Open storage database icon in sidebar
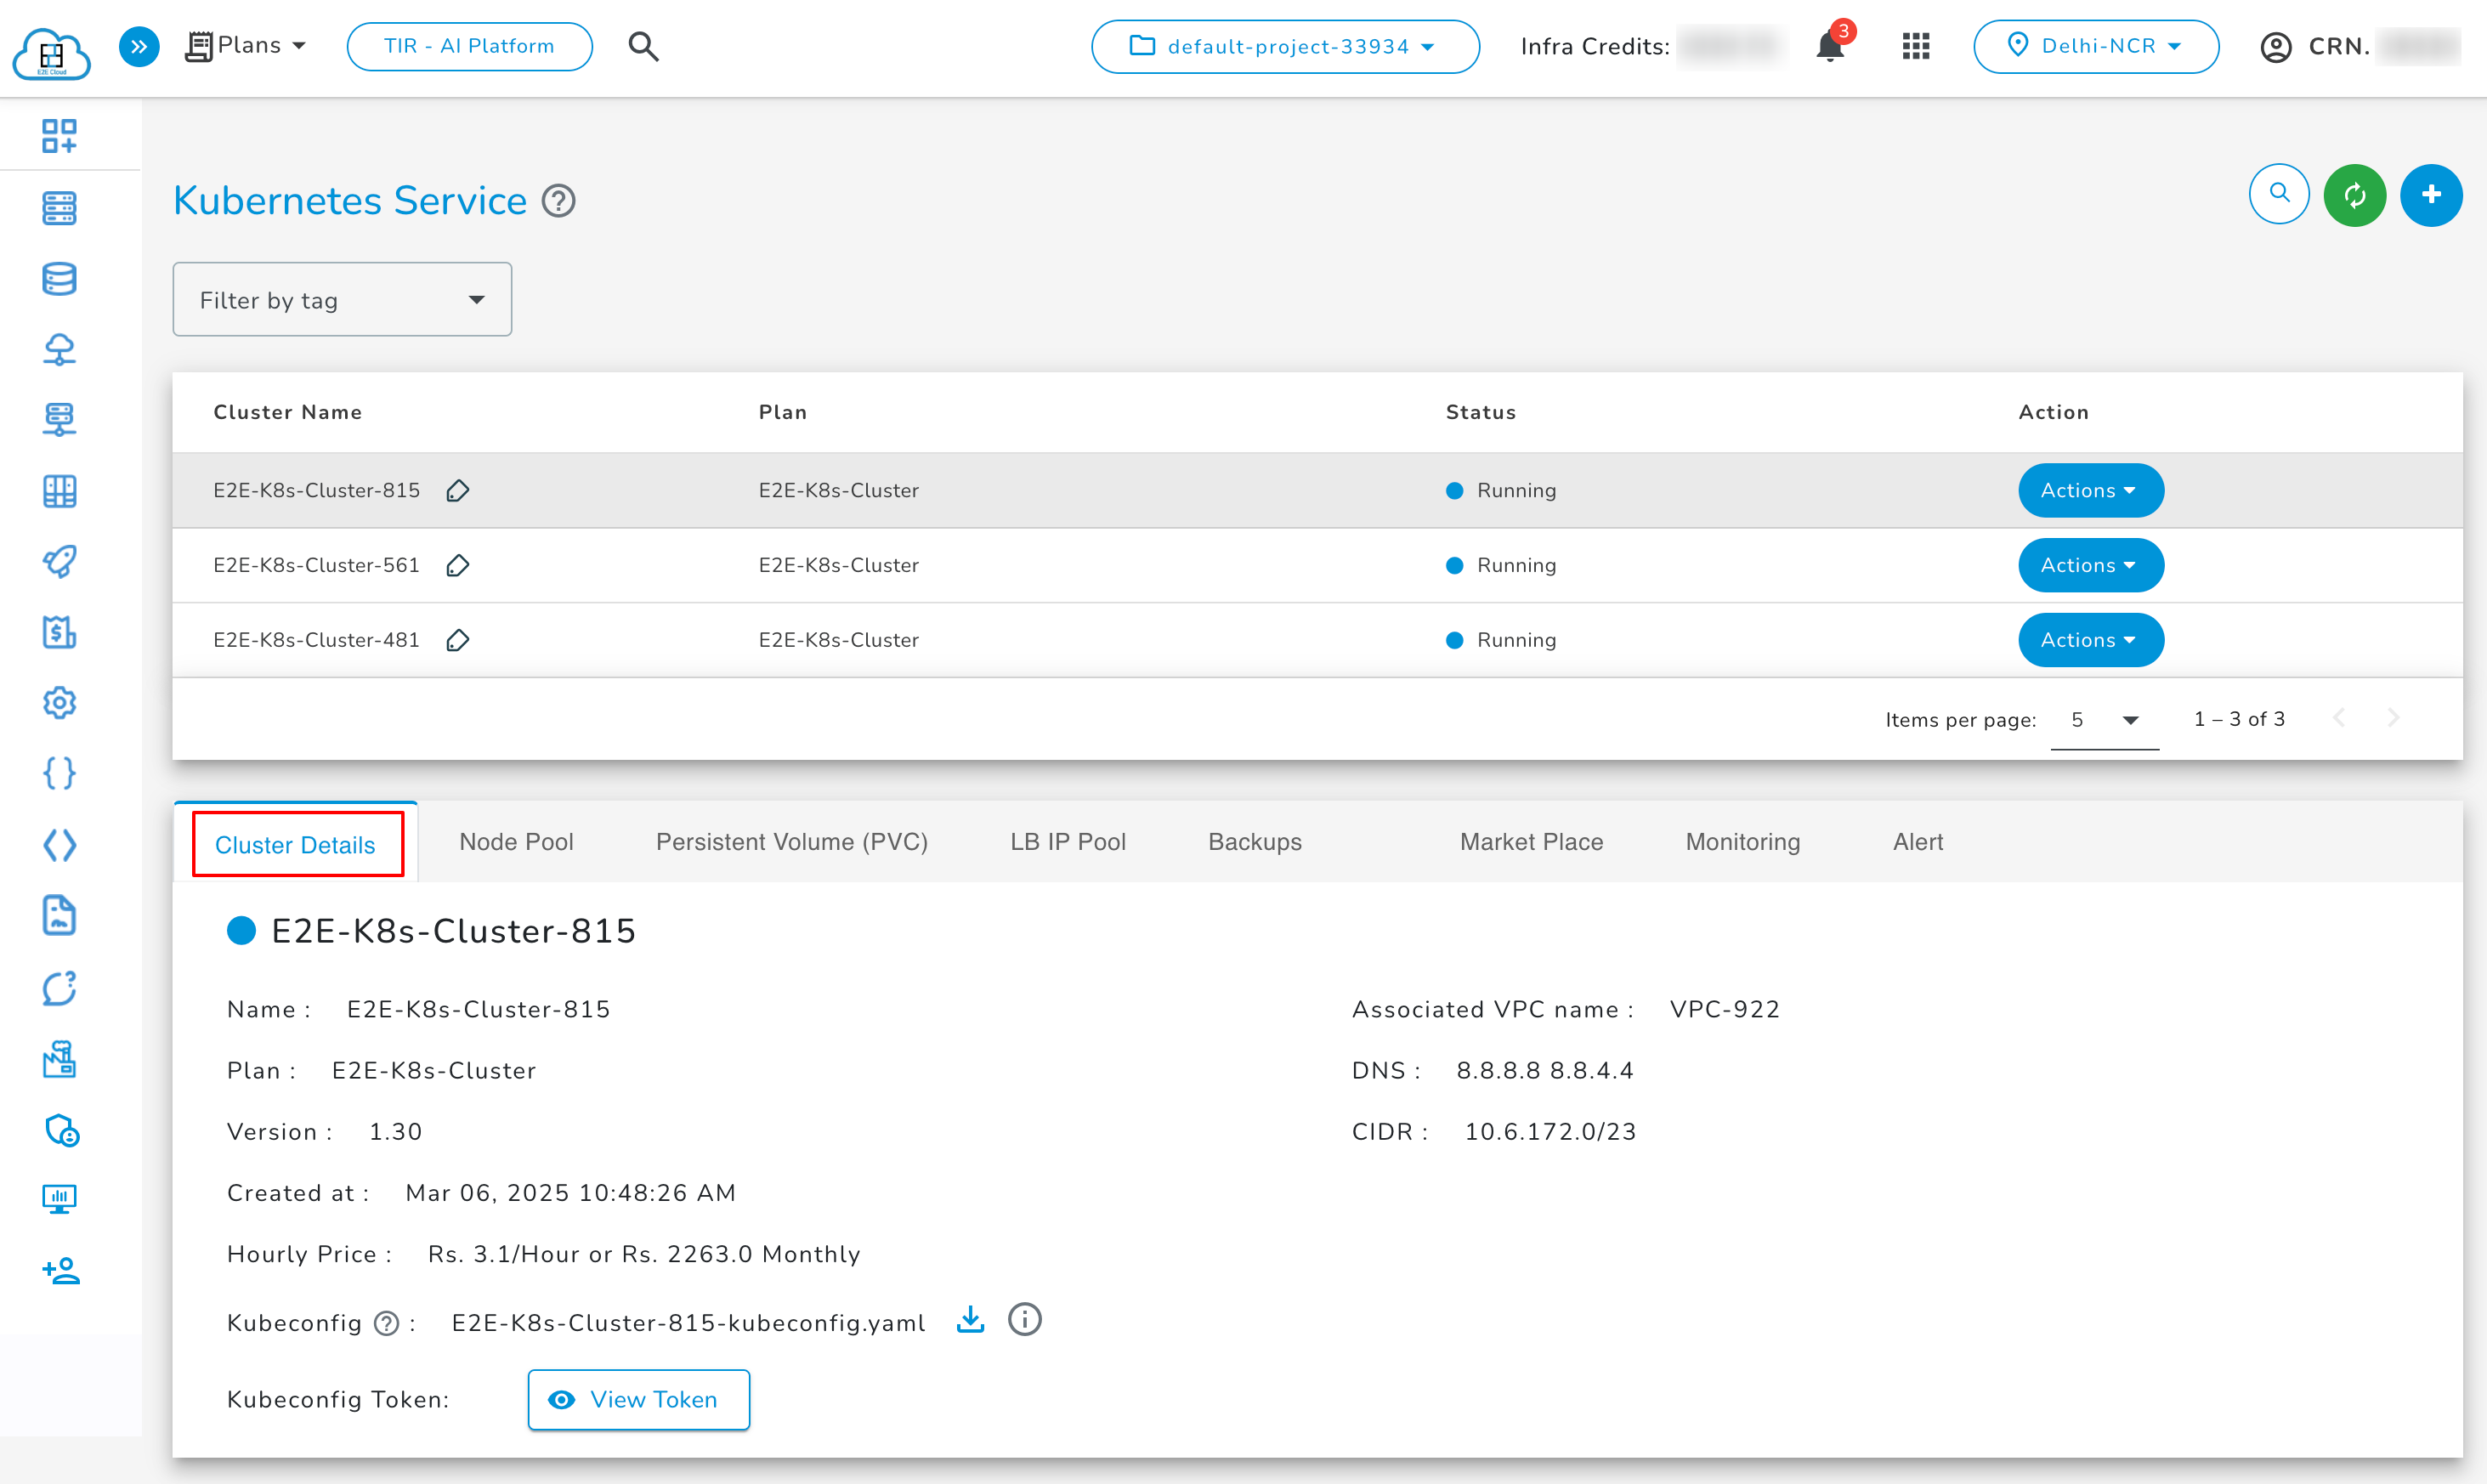 59,279
